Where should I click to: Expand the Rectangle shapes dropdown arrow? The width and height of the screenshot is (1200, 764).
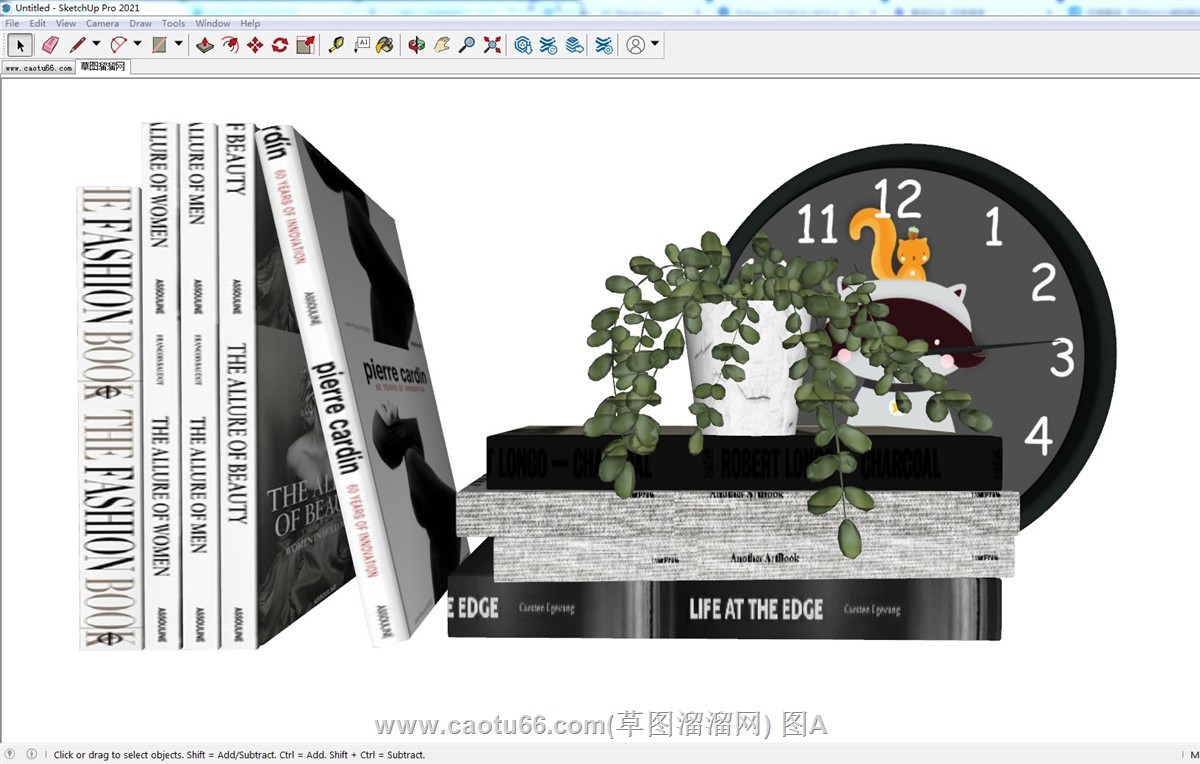tap(178, 44)
